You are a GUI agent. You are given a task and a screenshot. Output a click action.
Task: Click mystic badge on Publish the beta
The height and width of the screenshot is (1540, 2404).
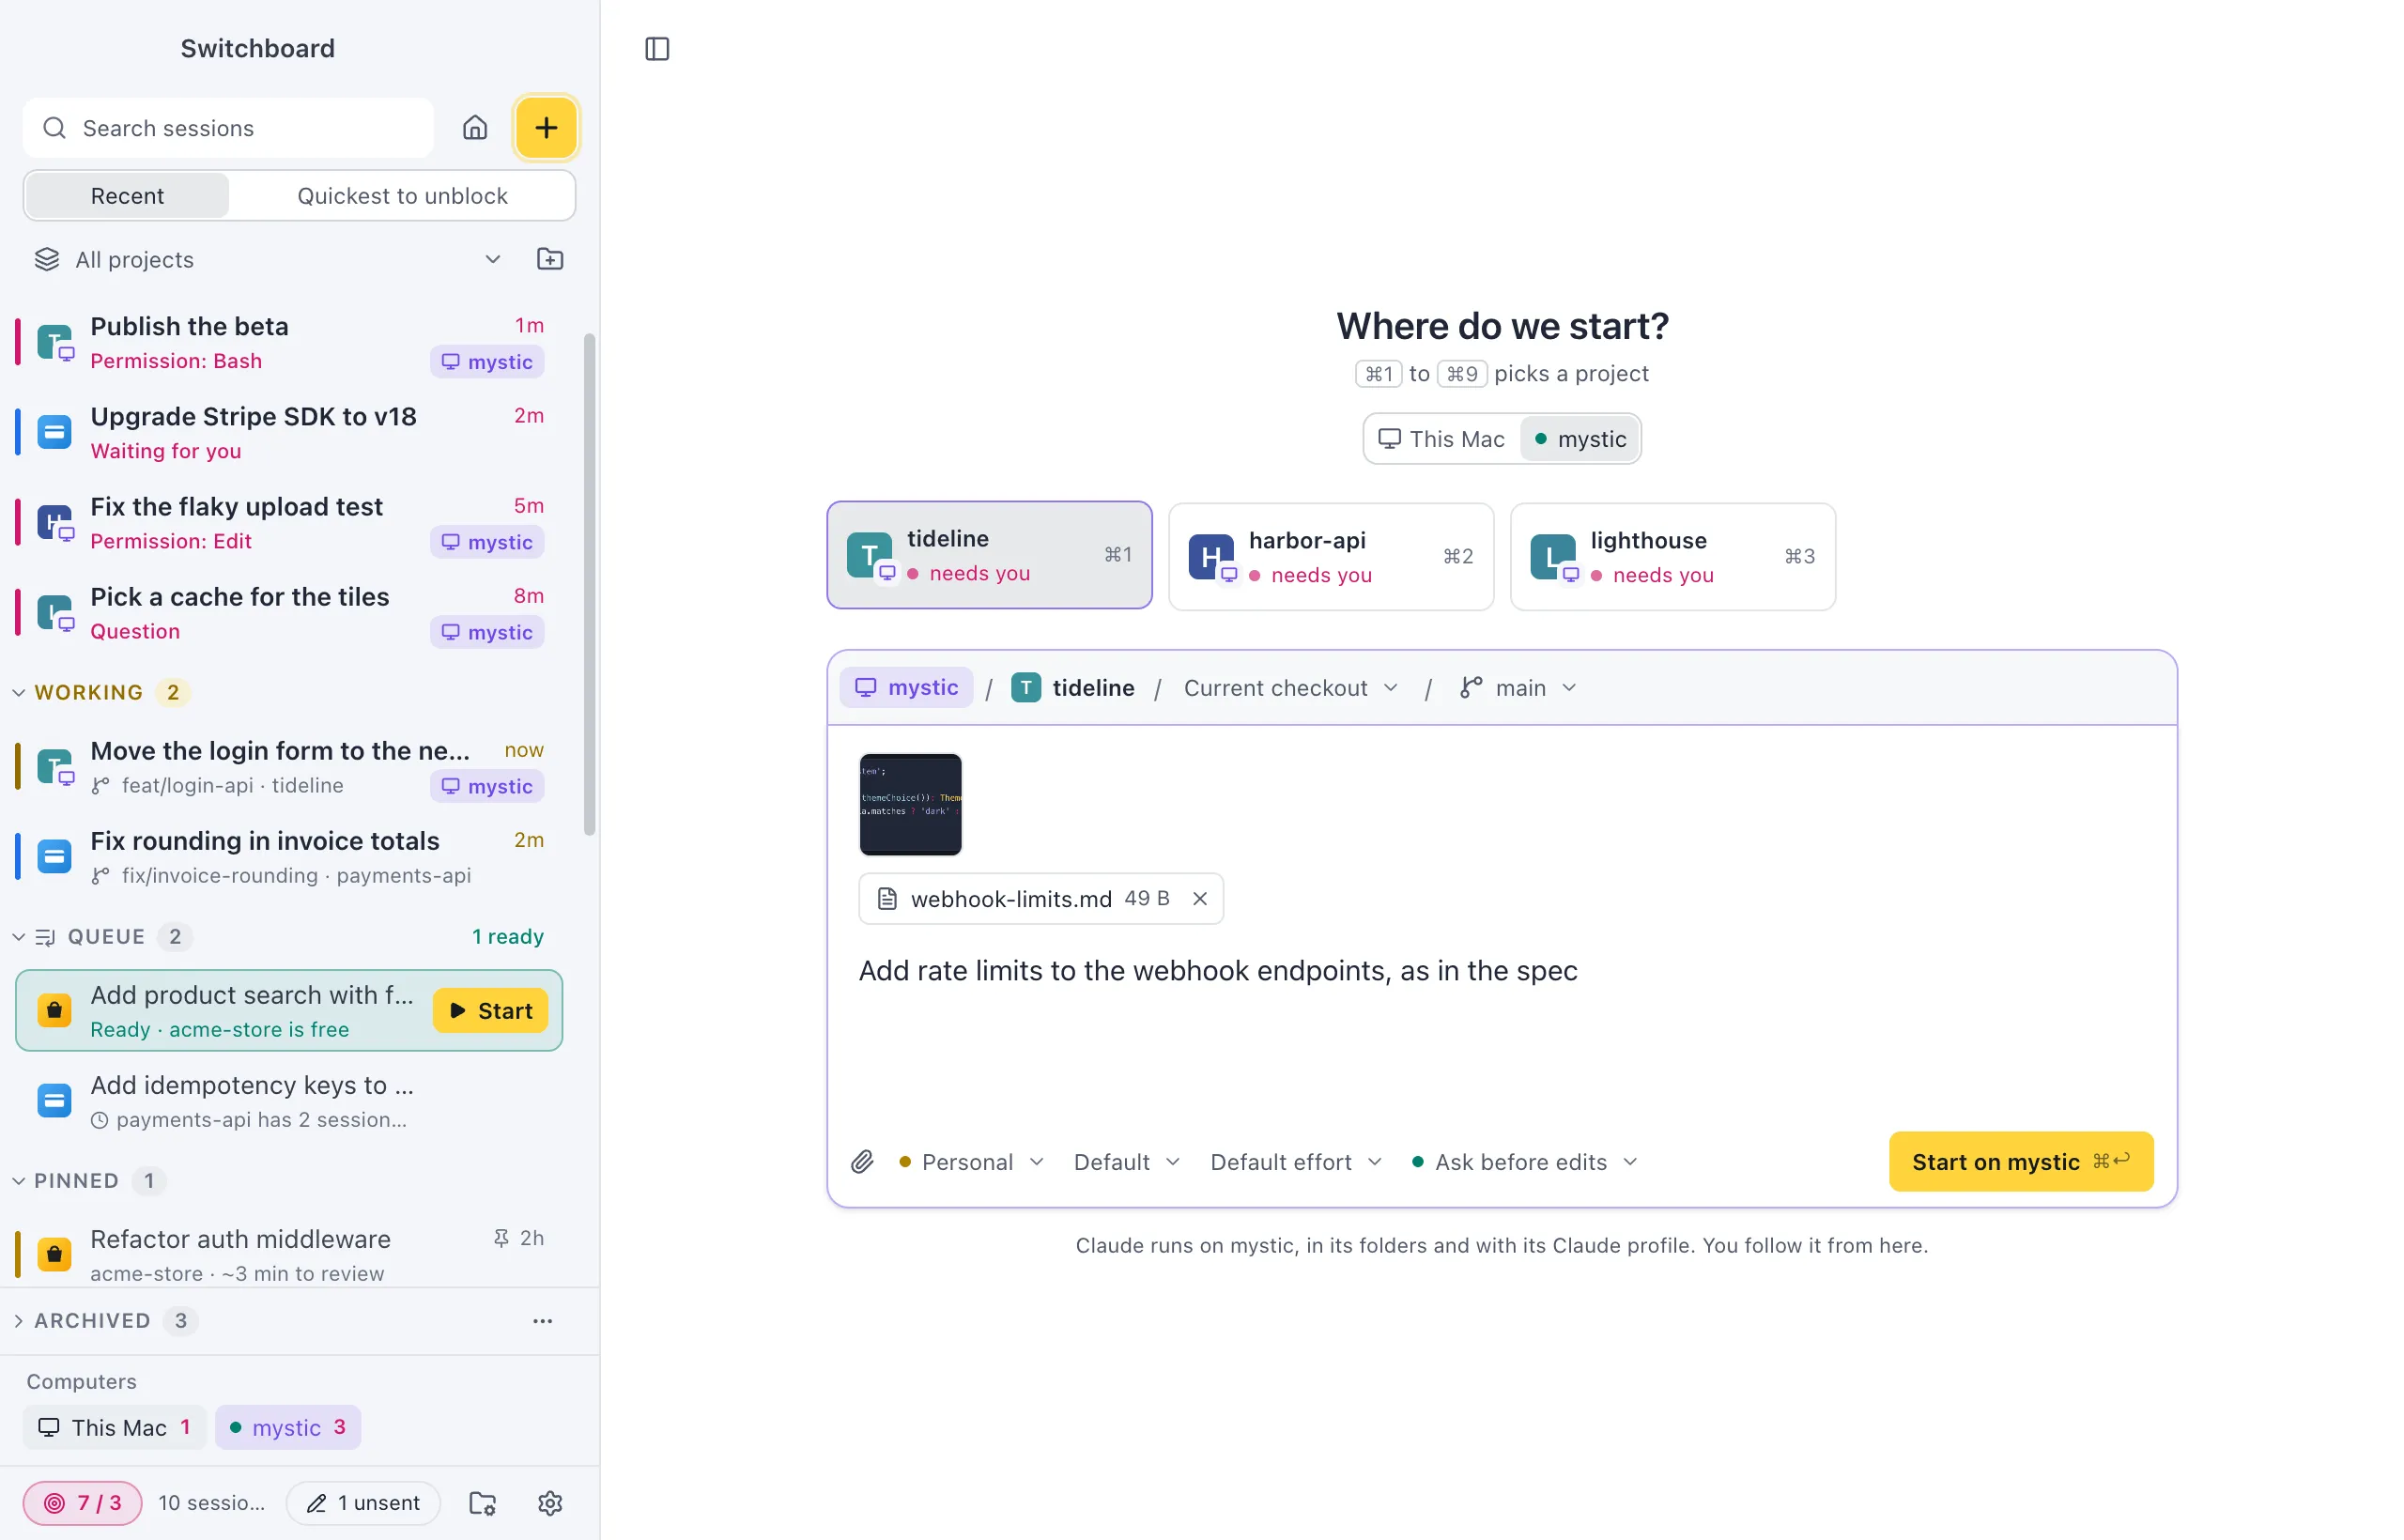click(487, 362)
